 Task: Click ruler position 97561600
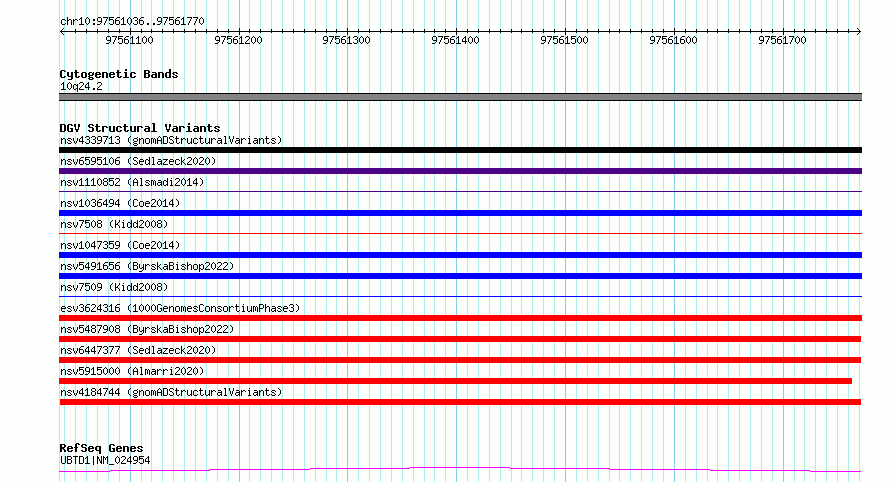[673, 40]
